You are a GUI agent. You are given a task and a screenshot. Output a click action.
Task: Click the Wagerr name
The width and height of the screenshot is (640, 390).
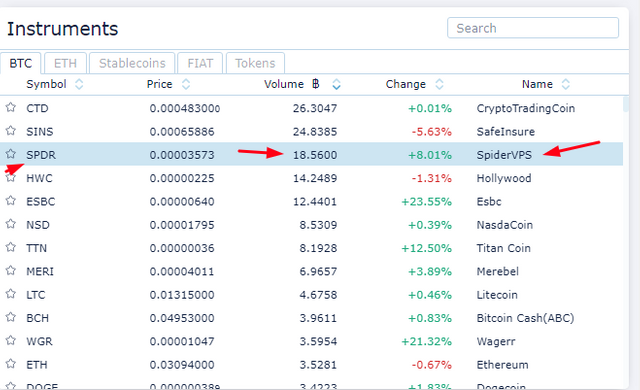tap(496, 341)
